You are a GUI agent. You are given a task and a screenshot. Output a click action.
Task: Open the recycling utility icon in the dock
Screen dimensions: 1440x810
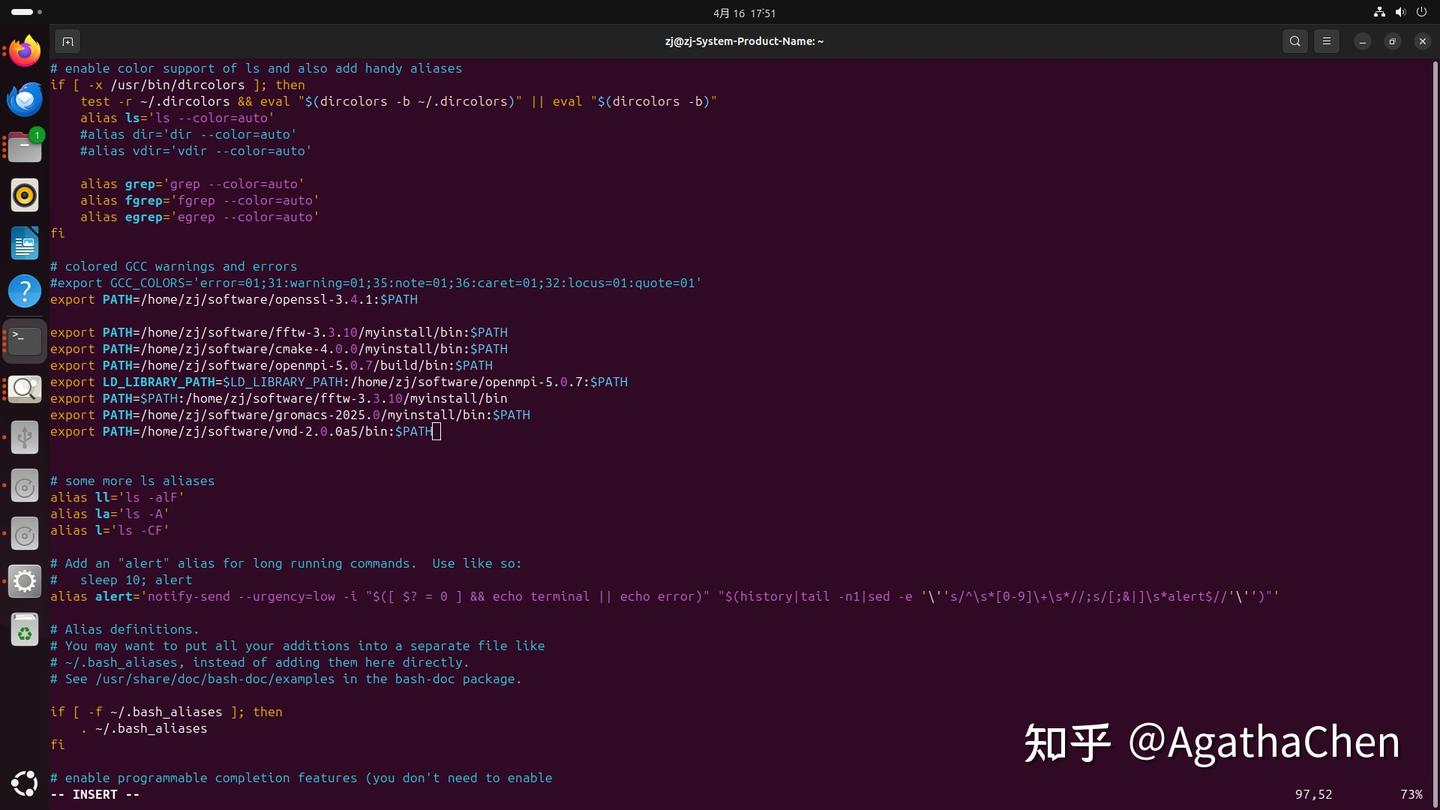tap(24, 630)
